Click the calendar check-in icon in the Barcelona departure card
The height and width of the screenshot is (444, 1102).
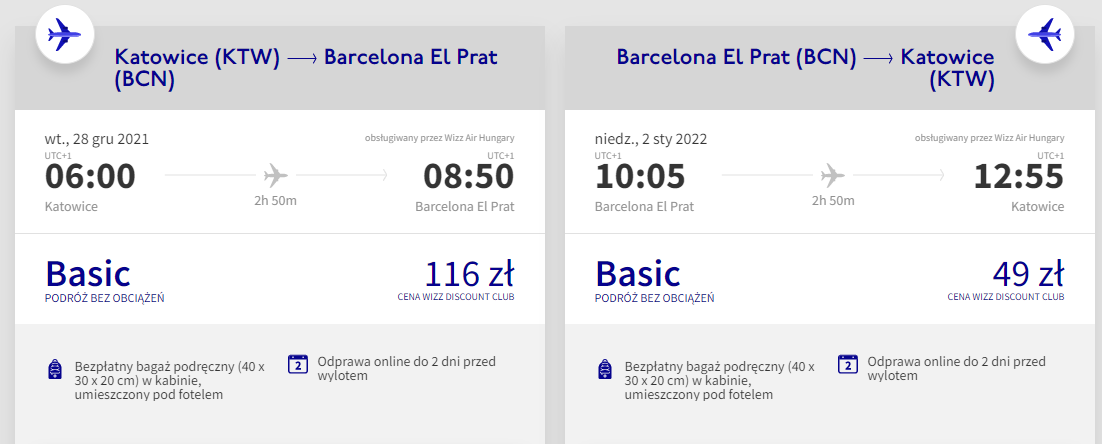click(848, 364)
